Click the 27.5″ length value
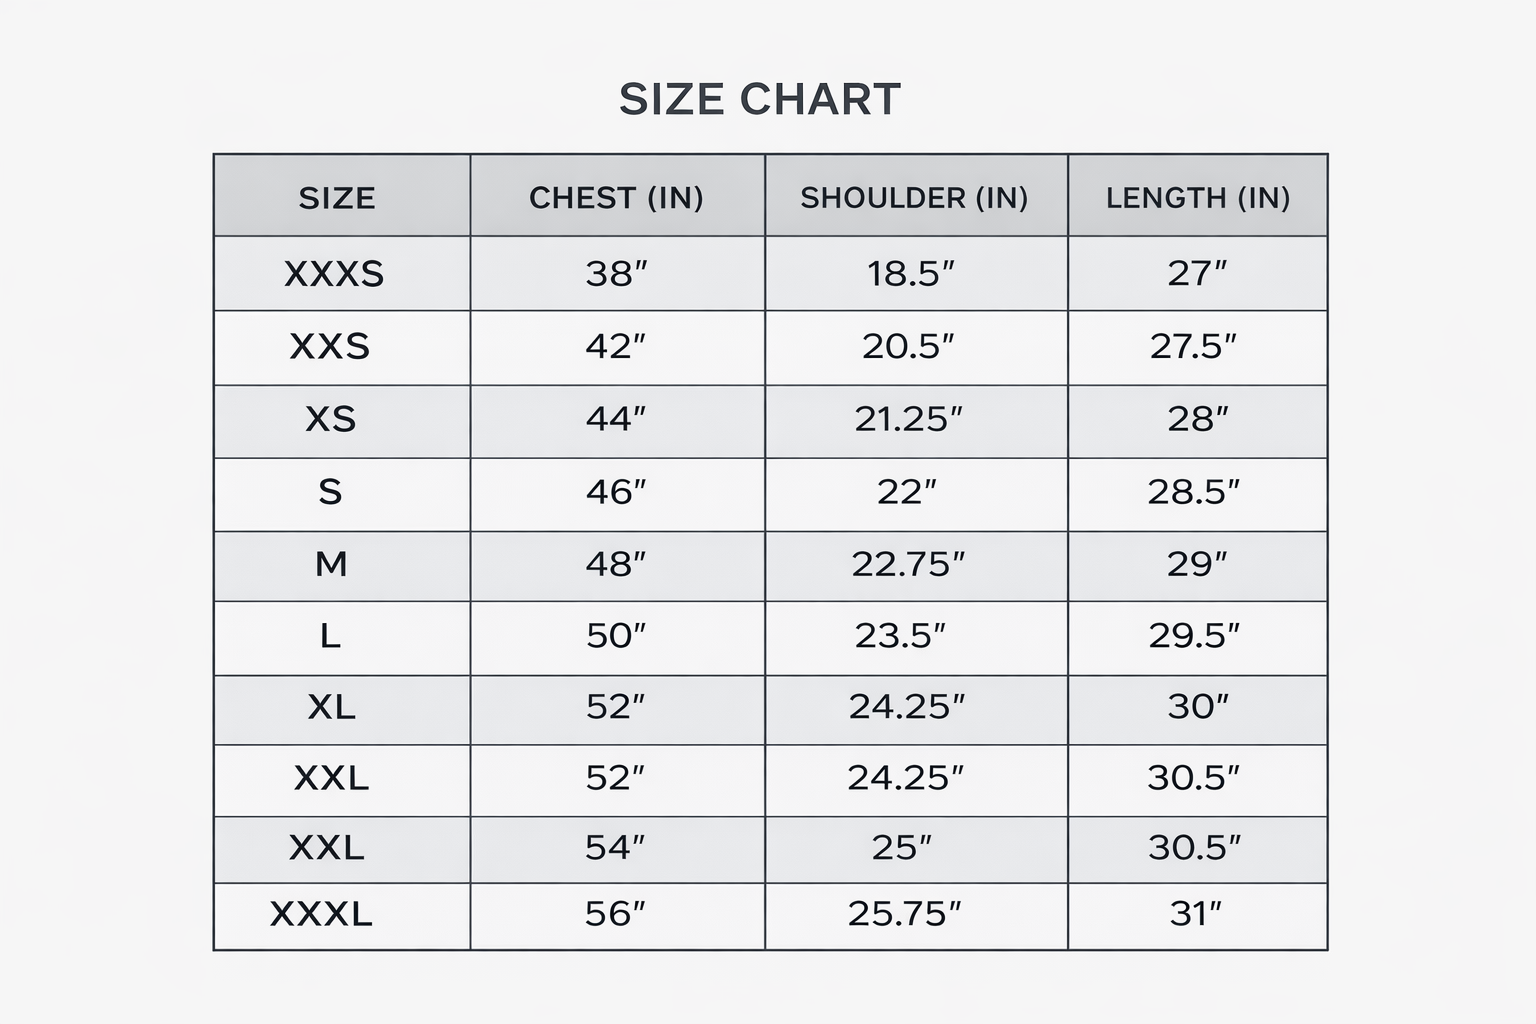The width and height of the screenshot is (1536, 1024). pyautogui.click(x=1193, y=347)
